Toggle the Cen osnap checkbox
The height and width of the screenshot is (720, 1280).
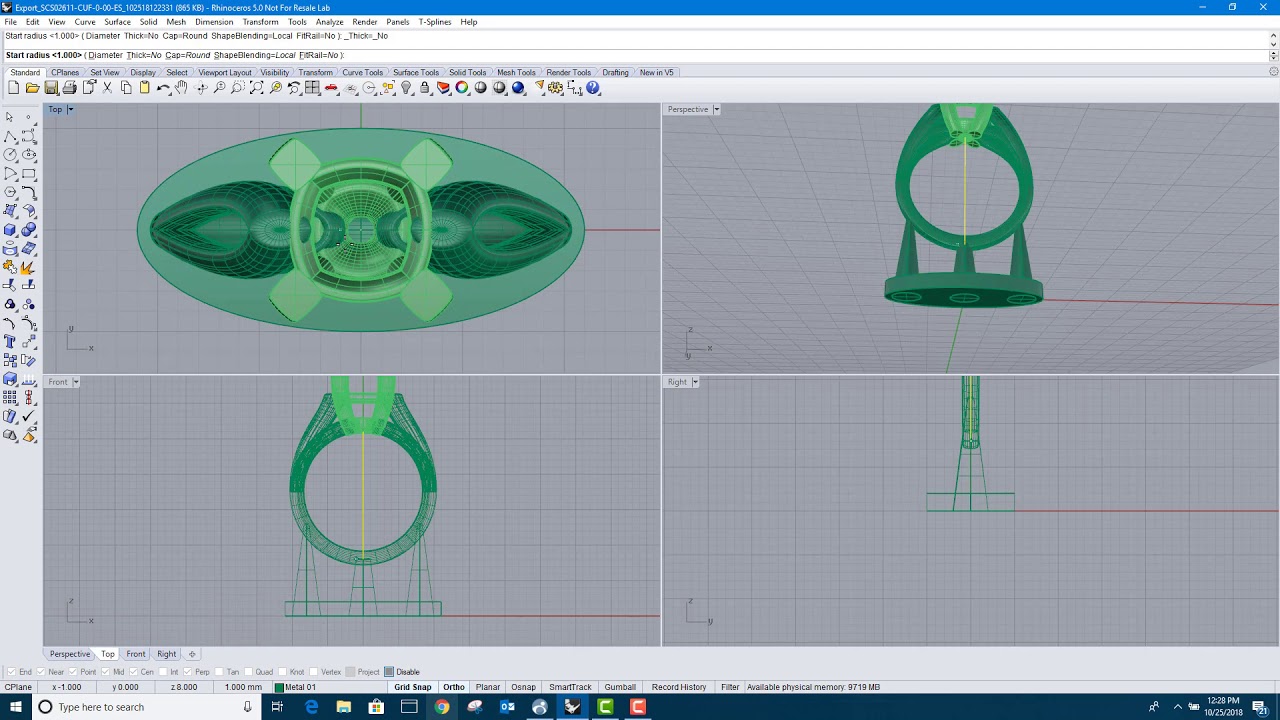tap(133, 672)
